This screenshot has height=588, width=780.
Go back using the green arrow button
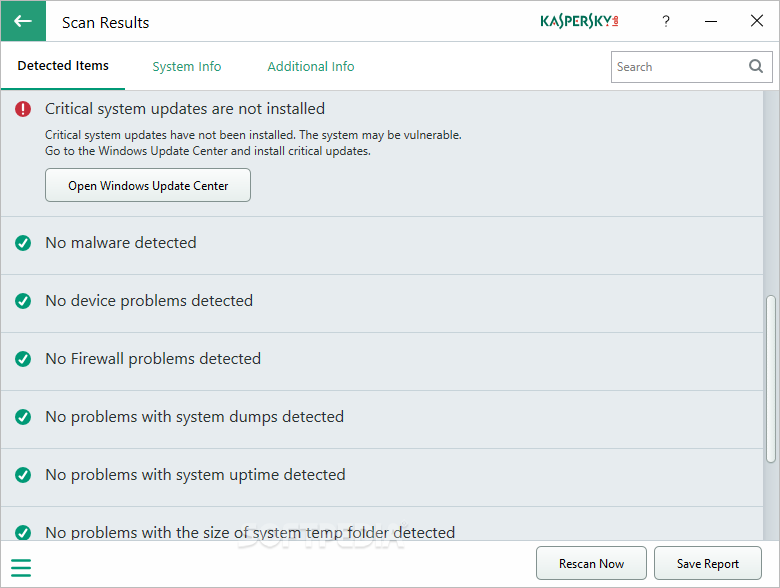tap(23, 21)
